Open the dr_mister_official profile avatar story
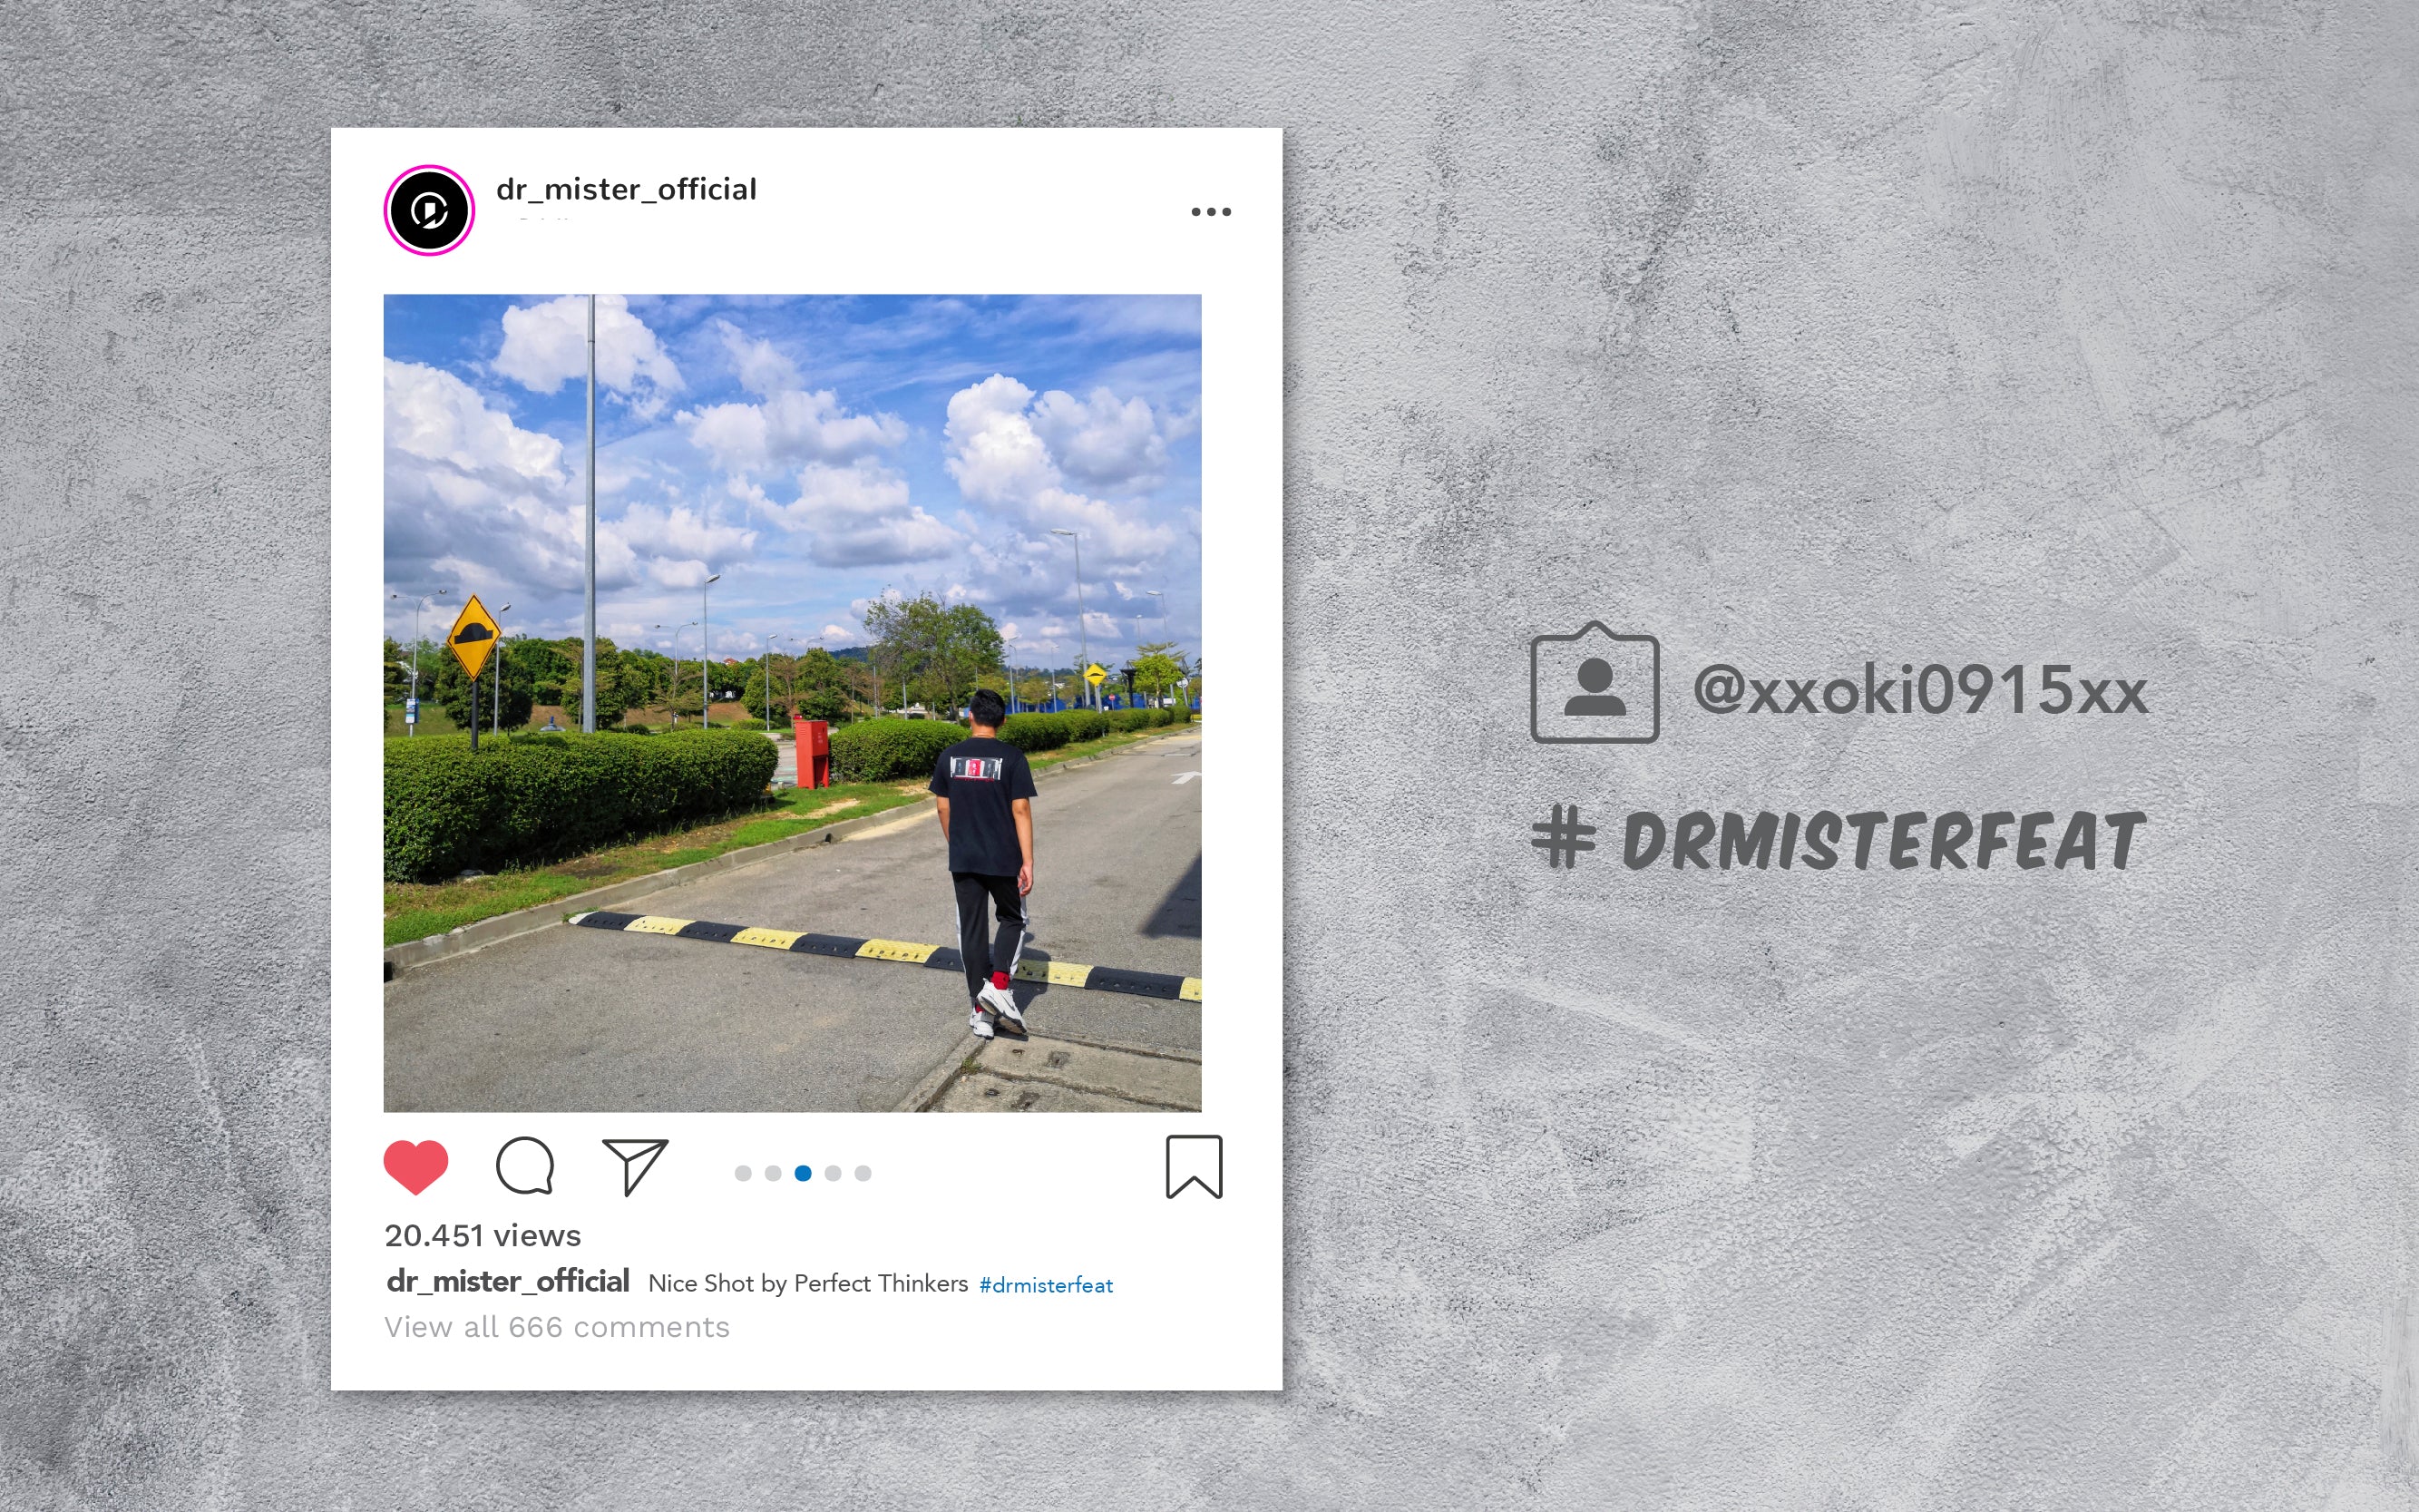Screen dimensions: 2419x1512 pyautogui.click(x=429, y=210)
